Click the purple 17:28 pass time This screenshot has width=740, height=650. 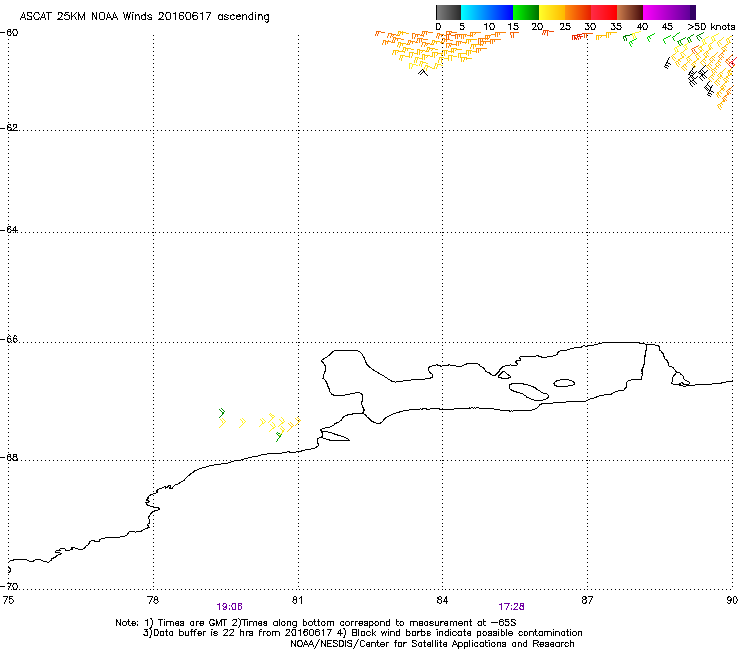click(512, 607)
